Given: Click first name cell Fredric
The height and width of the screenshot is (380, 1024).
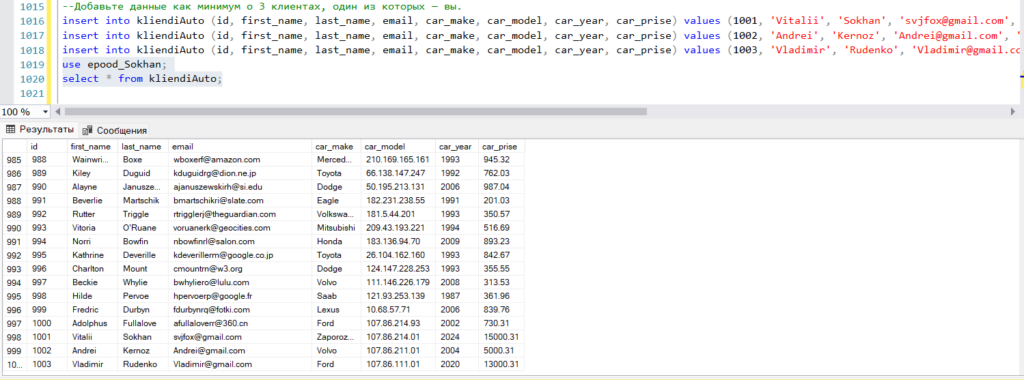Looking at the screenshot, I should [x=92, y=309].
